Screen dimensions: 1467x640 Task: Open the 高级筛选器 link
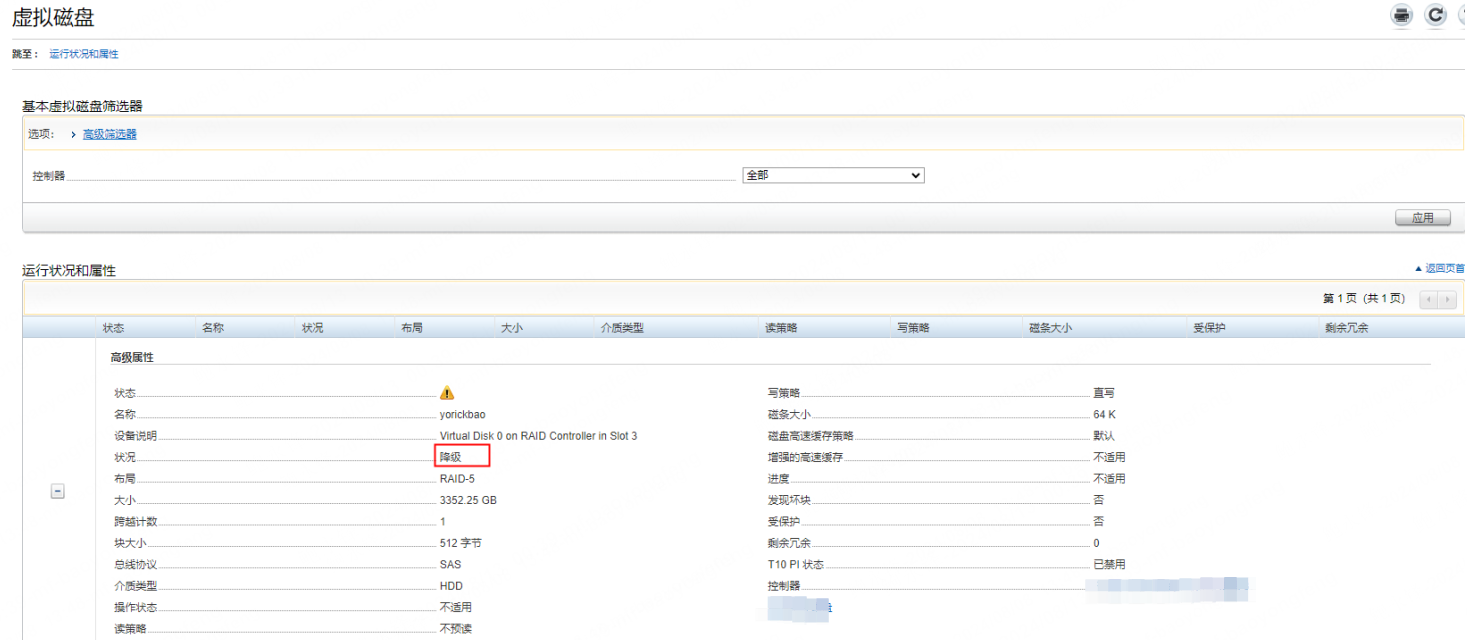tap(109, 134)
